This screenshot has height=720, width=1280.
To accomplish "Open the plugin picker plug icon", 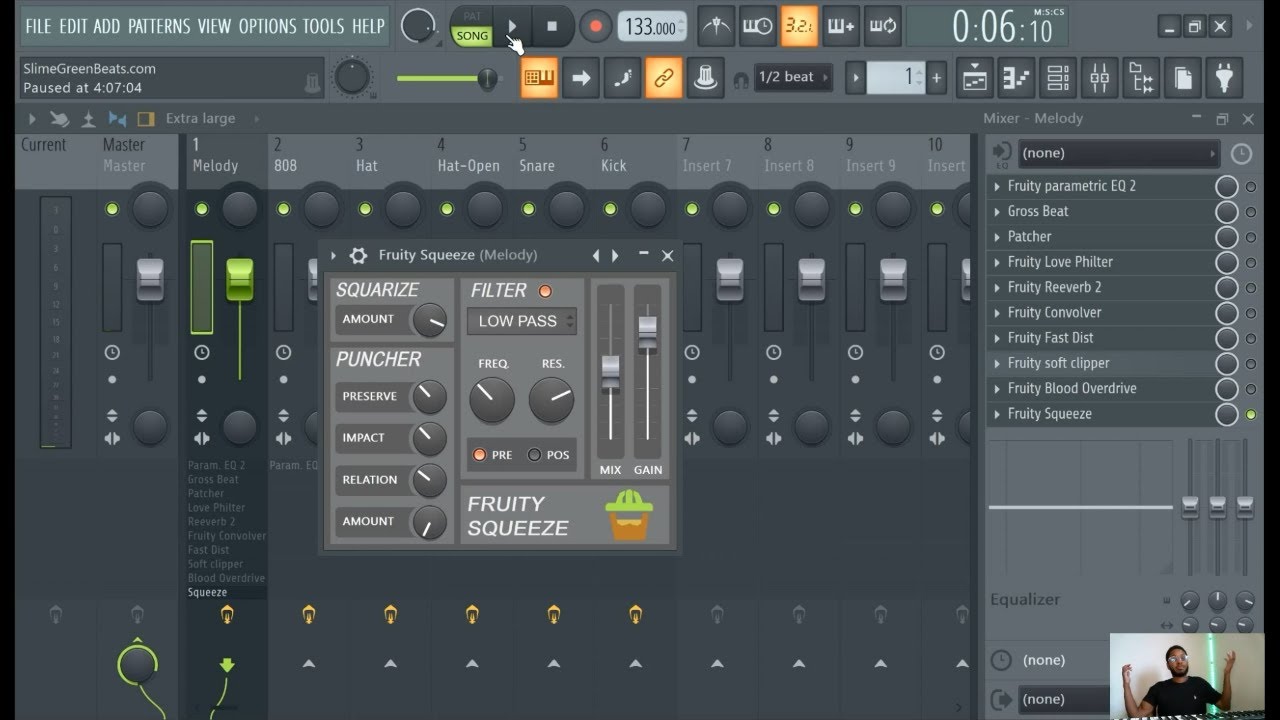I will pos(1224,77).
